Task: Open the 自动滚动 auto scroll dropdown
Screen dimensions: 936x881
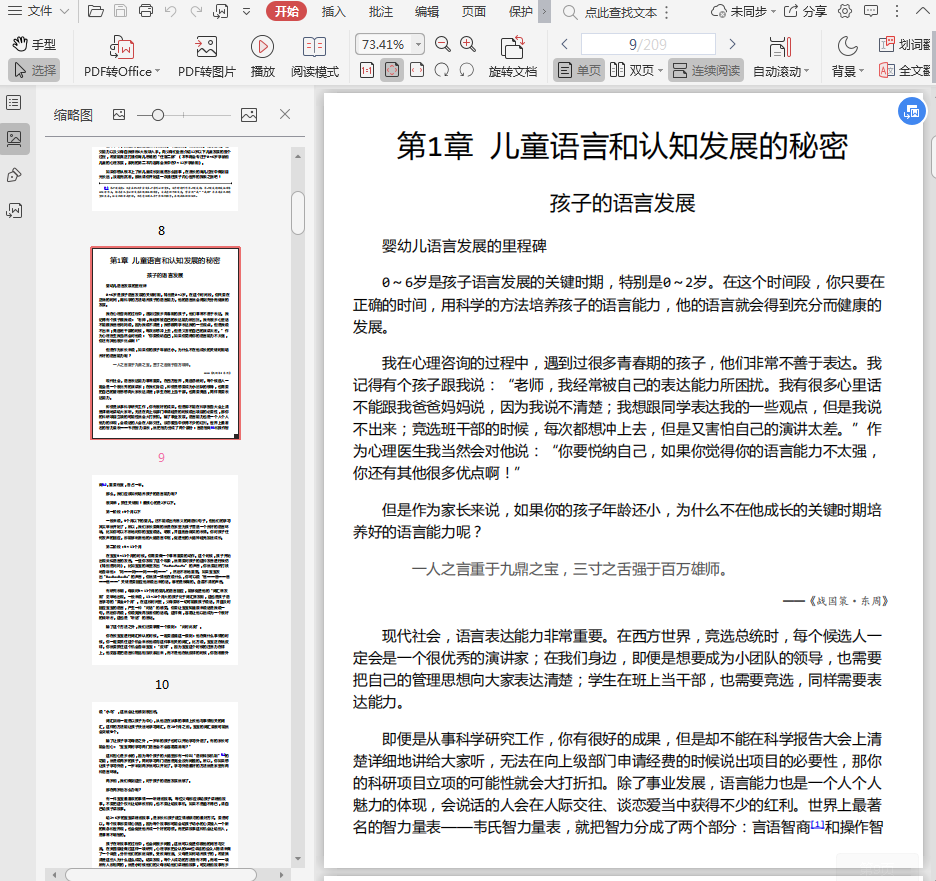Action: pyautogui.click(x=781, y=57)
